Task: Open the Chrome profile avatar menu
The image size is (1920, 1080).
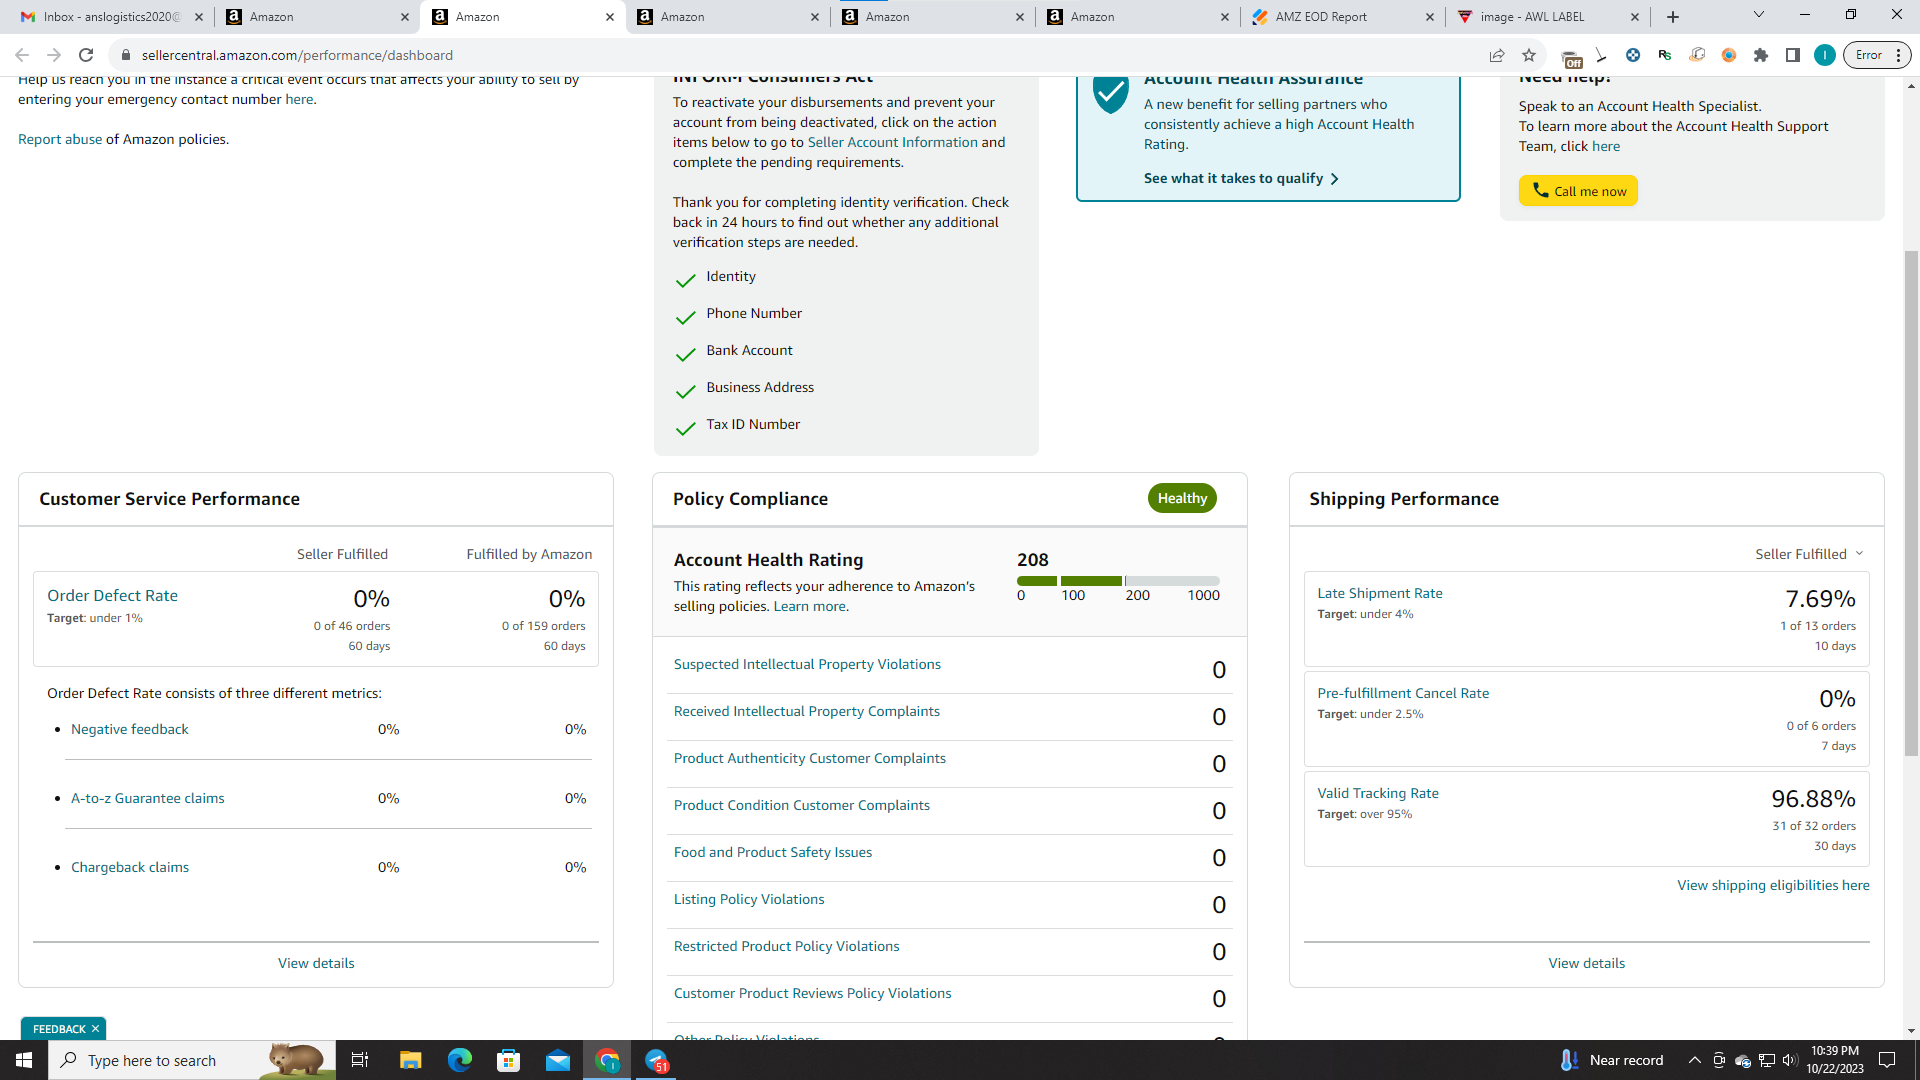Action: 1825,55
